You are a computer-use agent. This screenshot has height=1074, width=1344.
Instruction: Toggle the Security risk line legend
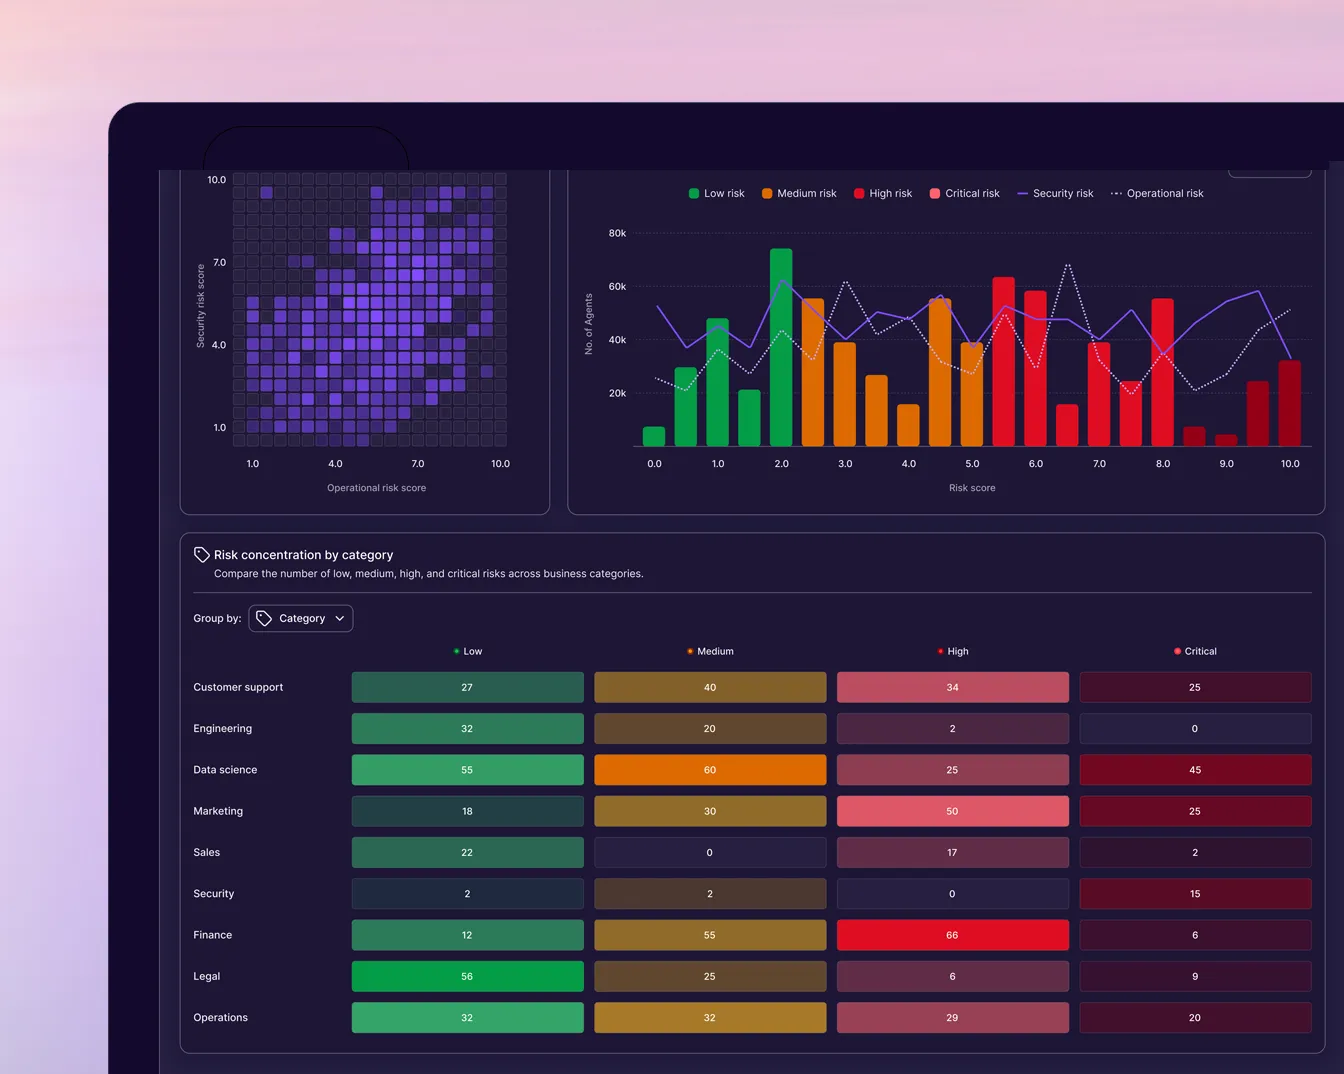[x=1055, y=193]
